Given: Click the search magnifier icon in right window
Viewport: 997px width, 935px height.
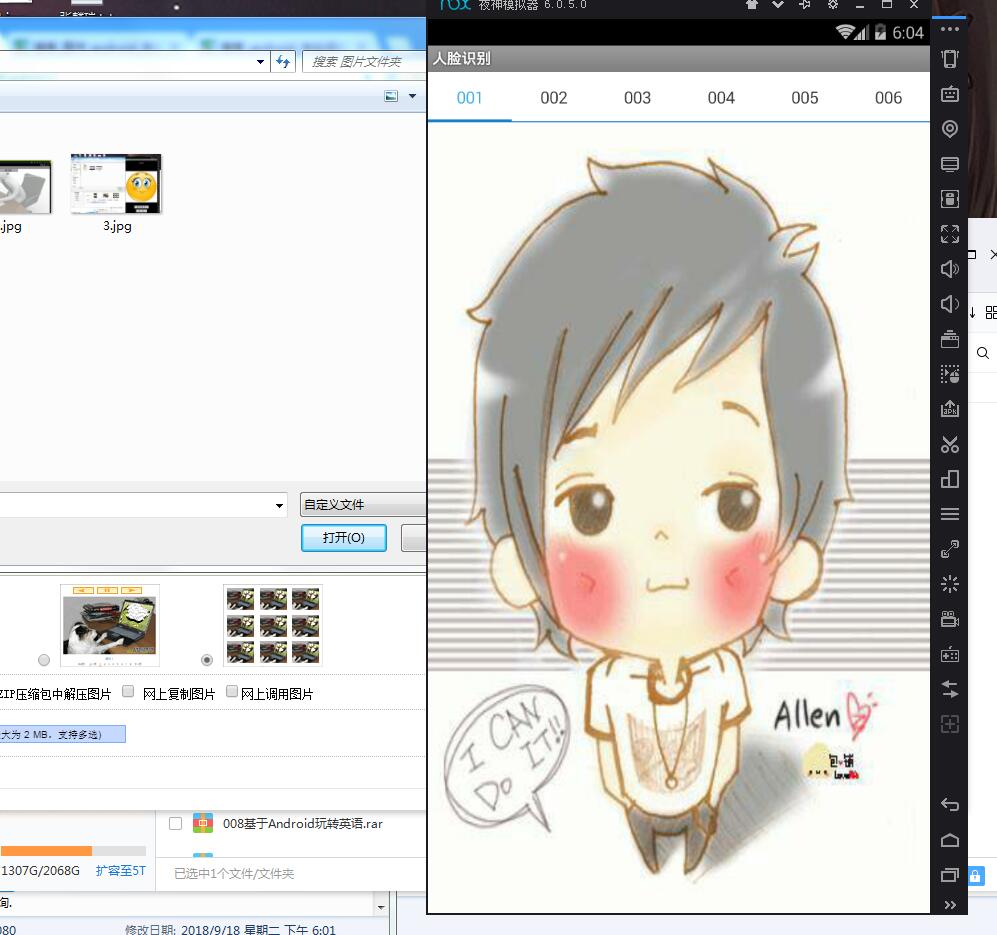Looking at the screenshot, I should tap(983, 353).
